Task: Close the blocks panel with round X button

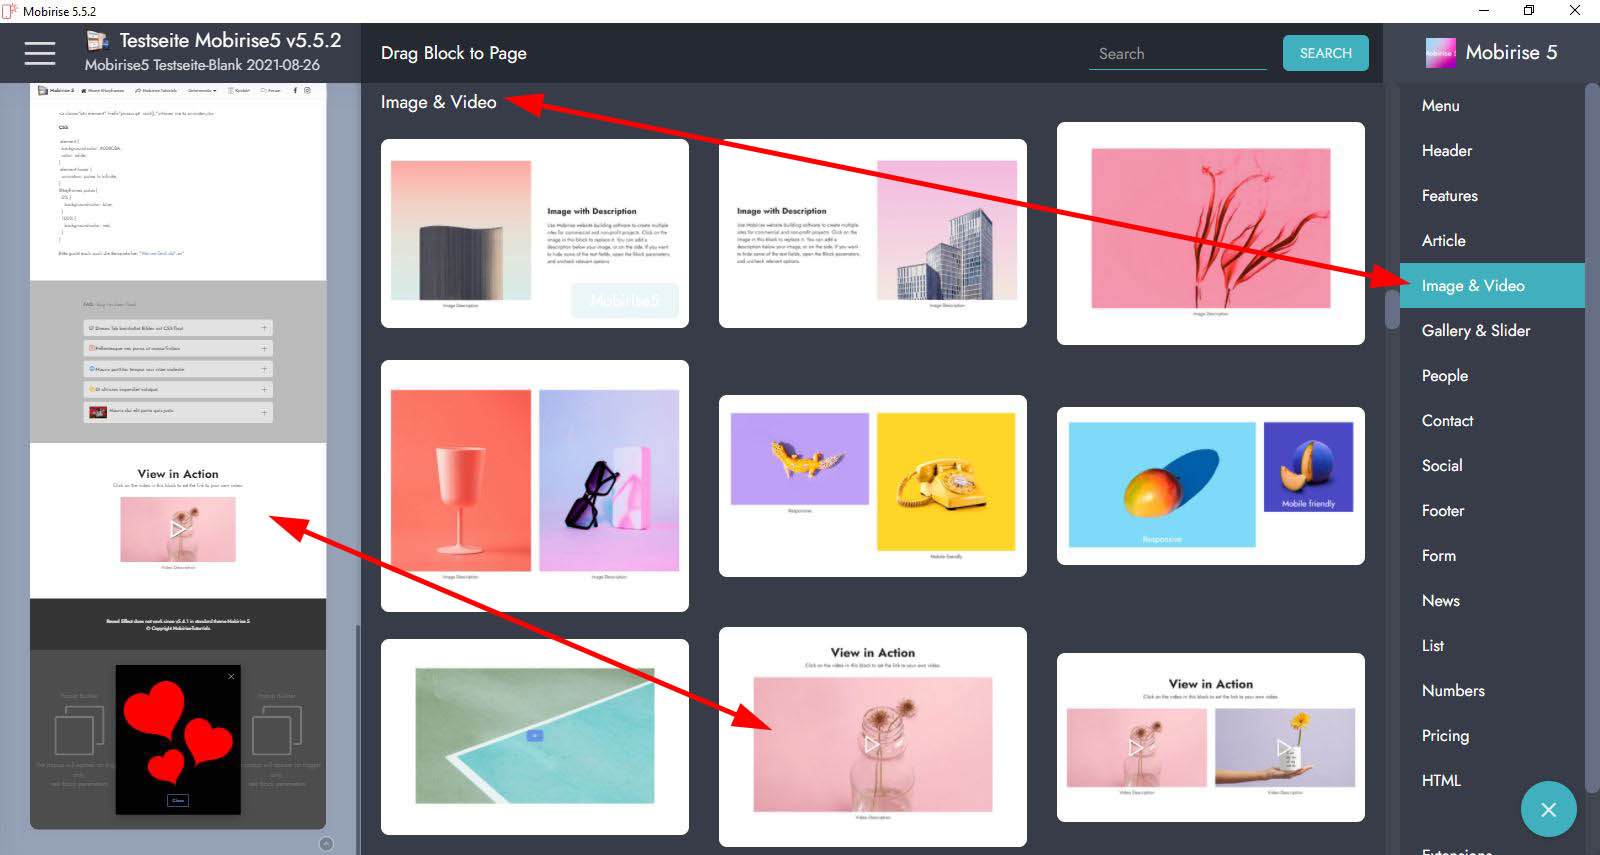Action: [x=1548, y=809]
